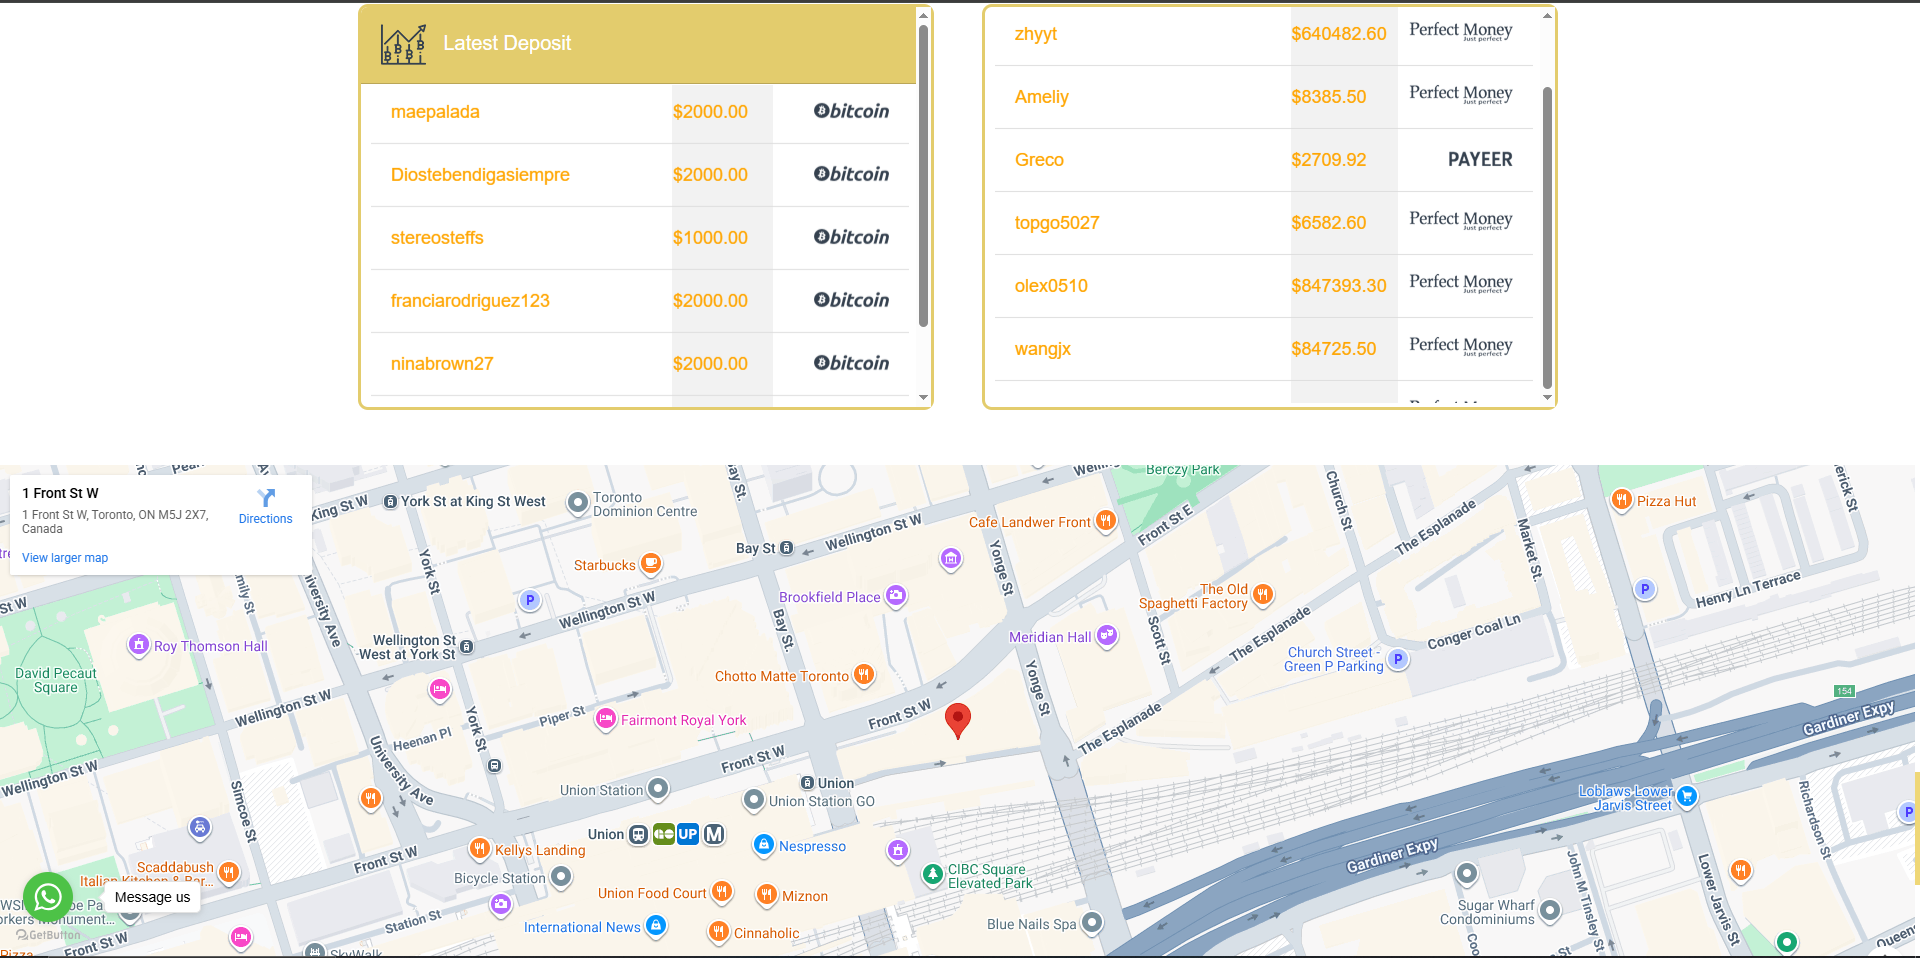Click scroll down arrow in right withdrawals panel
Viewport: 1920px width, 958px height.
point(1547,397)
